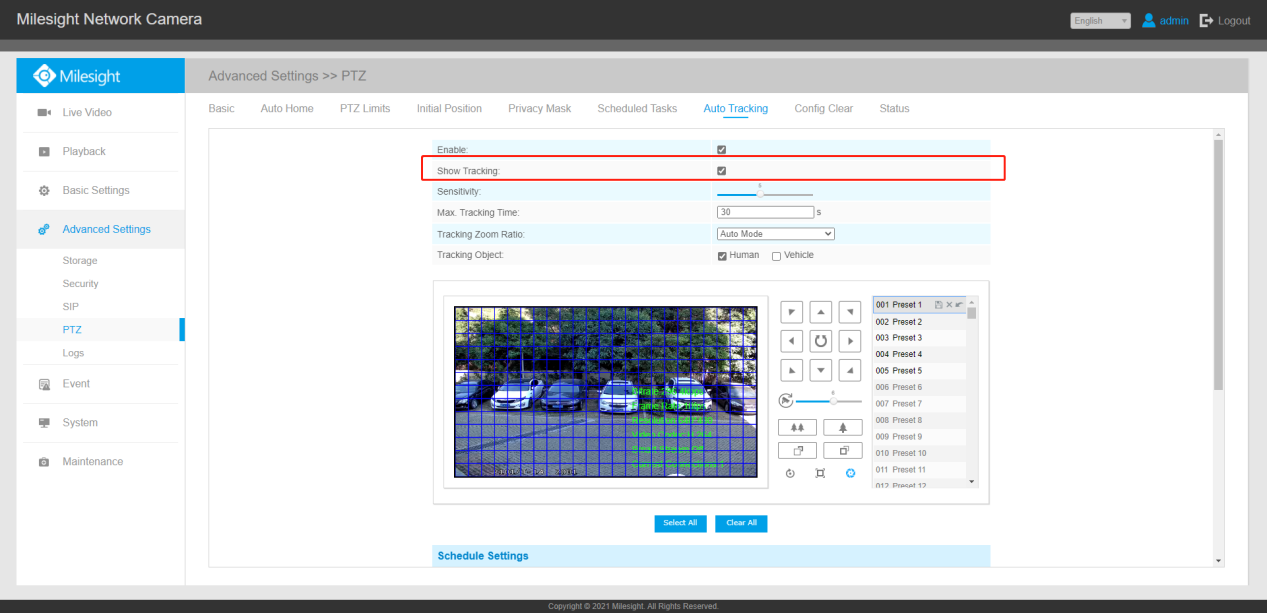
Task: Pan camera left with PTZ arrow
Action: (791, 341)
